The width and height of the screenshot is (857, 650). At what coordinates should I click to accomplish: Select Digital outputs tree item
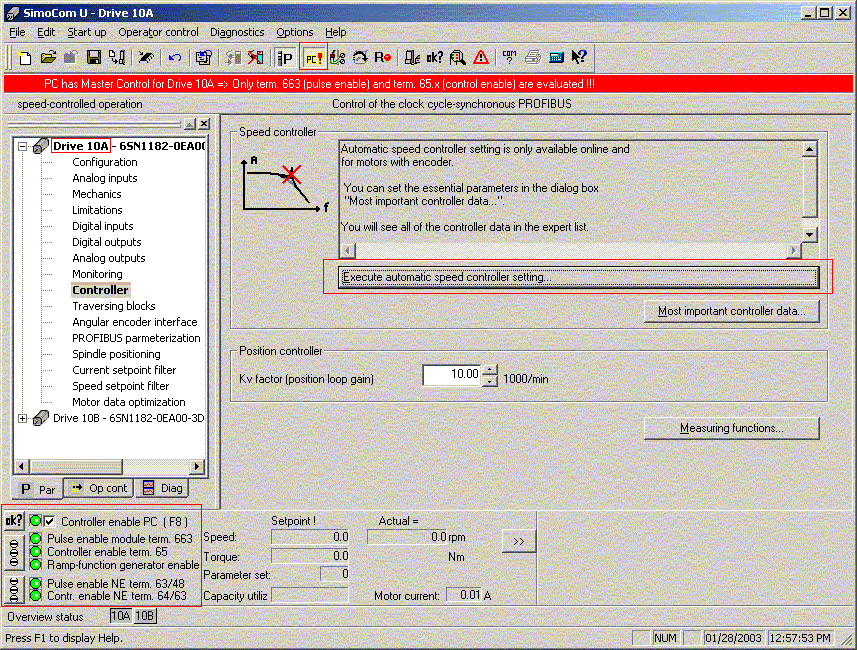[107, 242]
